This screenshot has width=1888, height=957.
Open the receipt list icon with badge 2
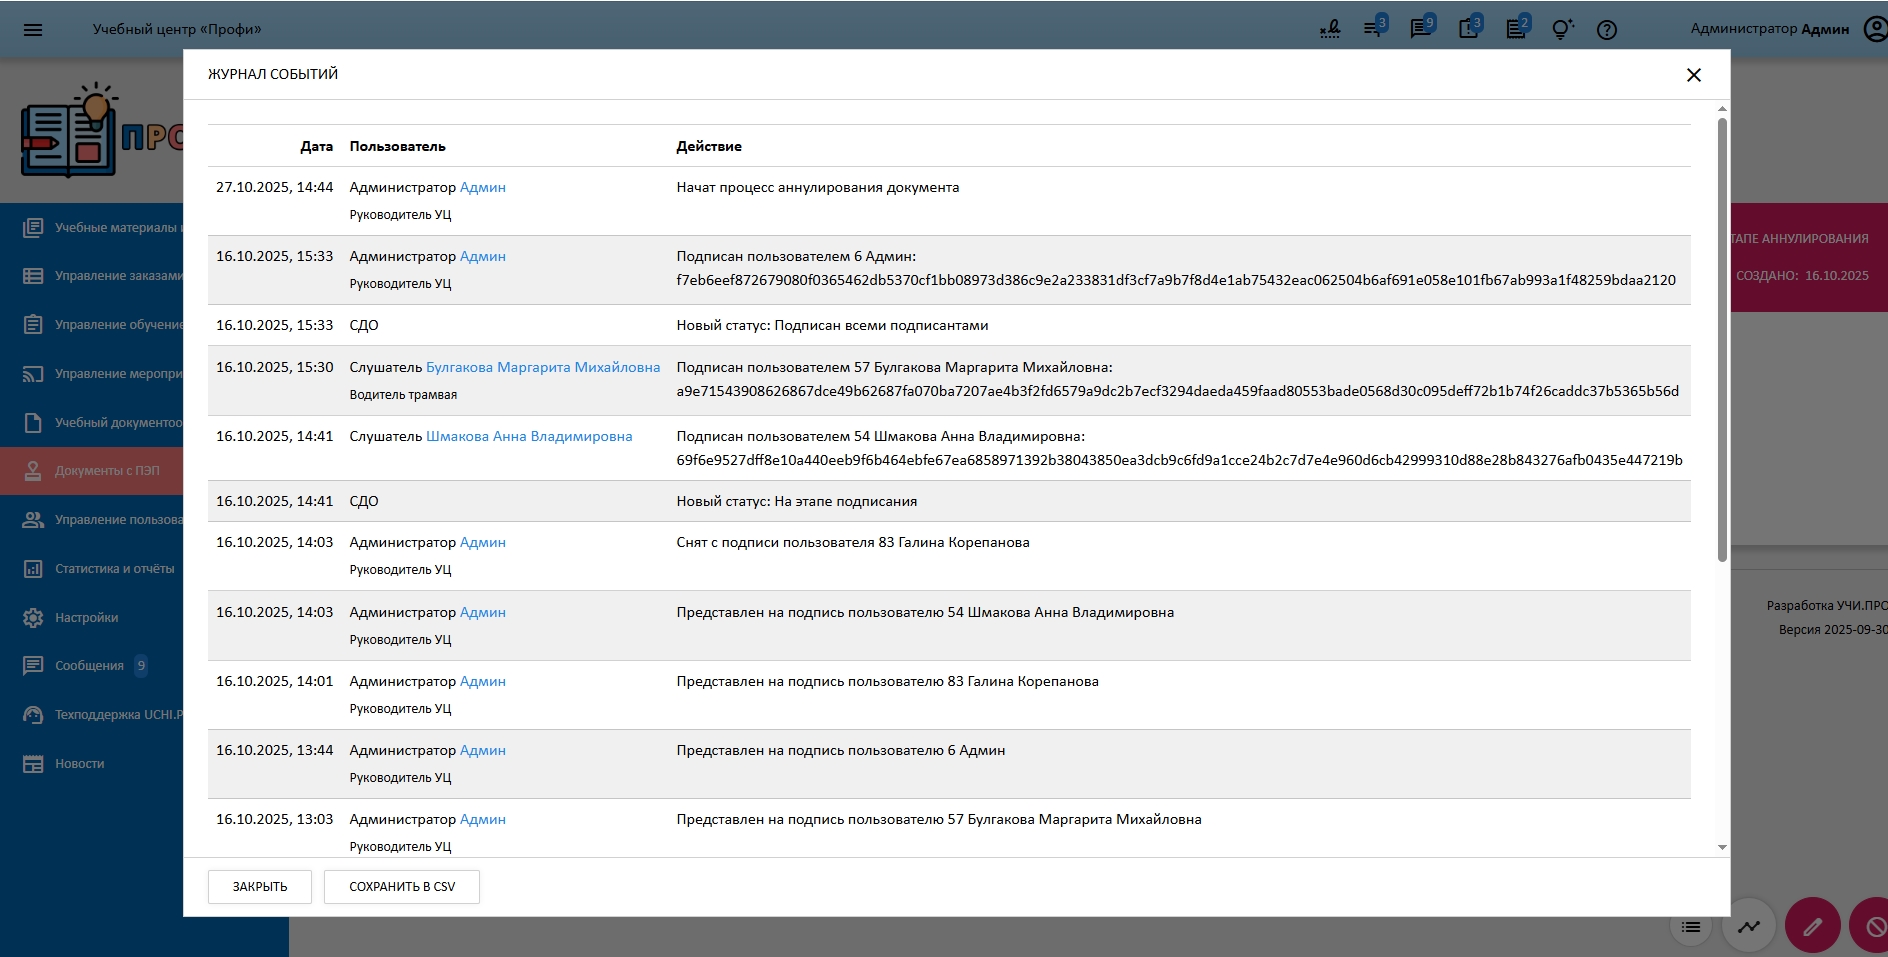click(x=1516, y=29)
